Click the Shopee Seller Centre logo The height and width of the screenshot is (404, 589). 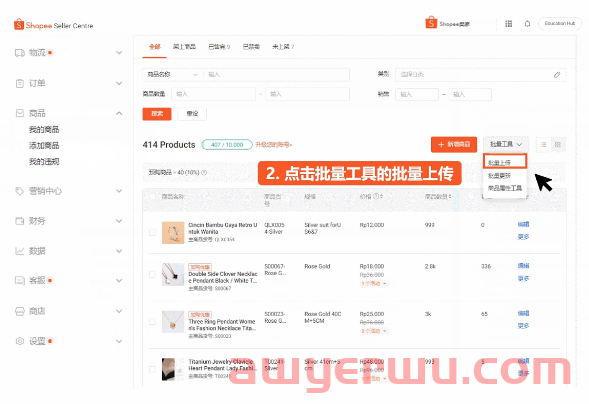53,25
